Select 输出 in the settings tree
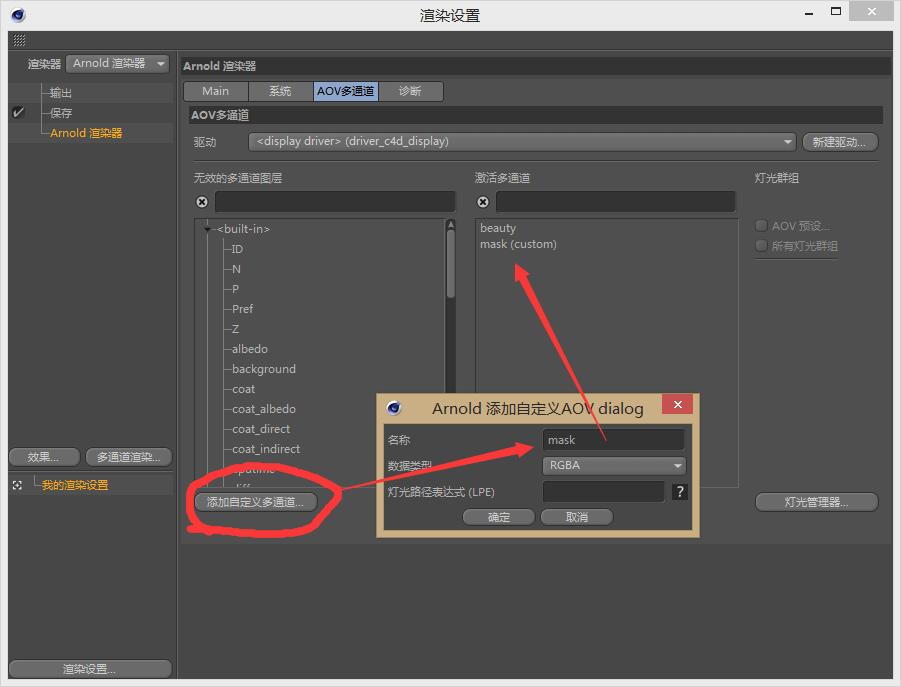901x687 pixels. click(x=61, y=92)
